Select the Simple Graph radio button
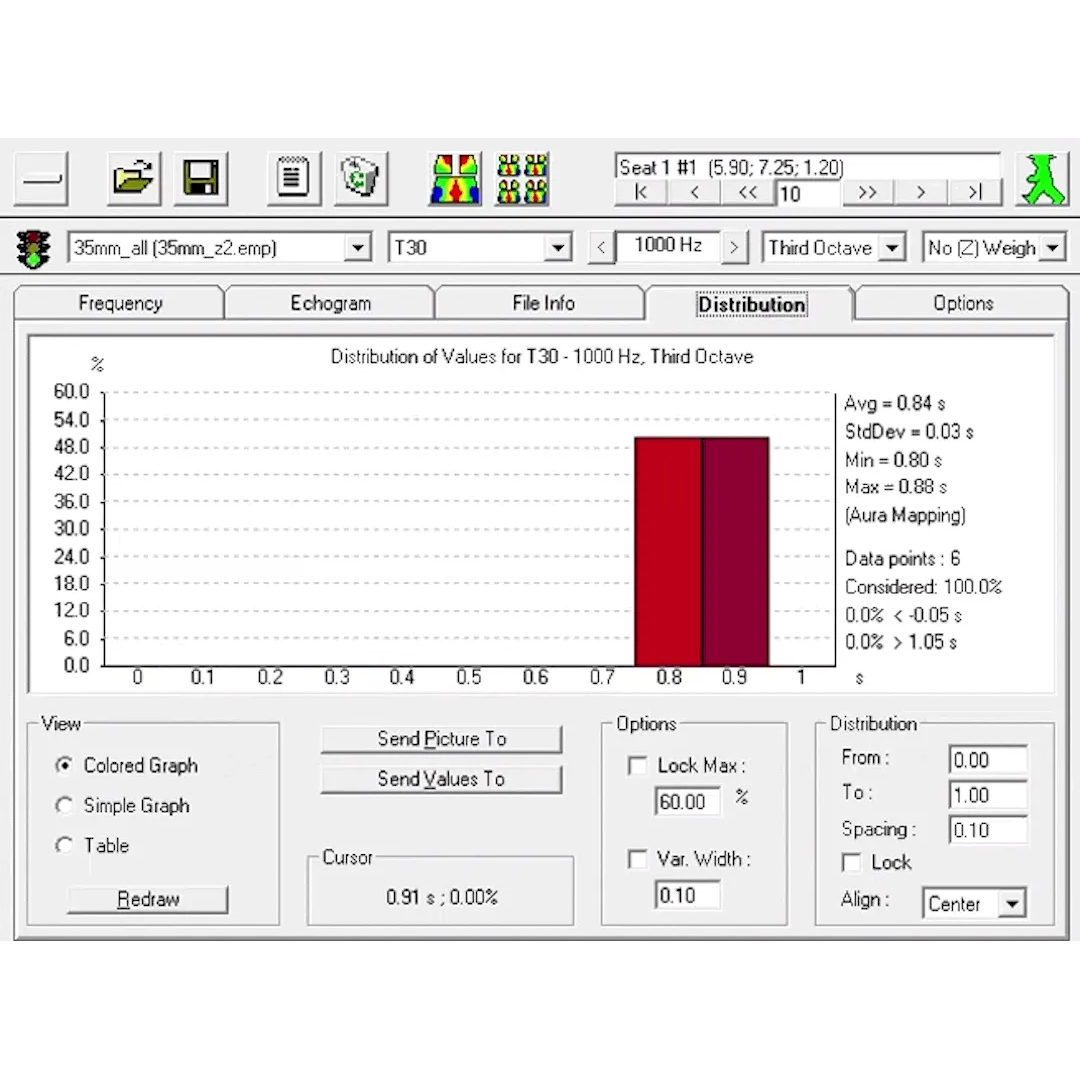Viewport: 1080px width, 1080px height. 66,805
